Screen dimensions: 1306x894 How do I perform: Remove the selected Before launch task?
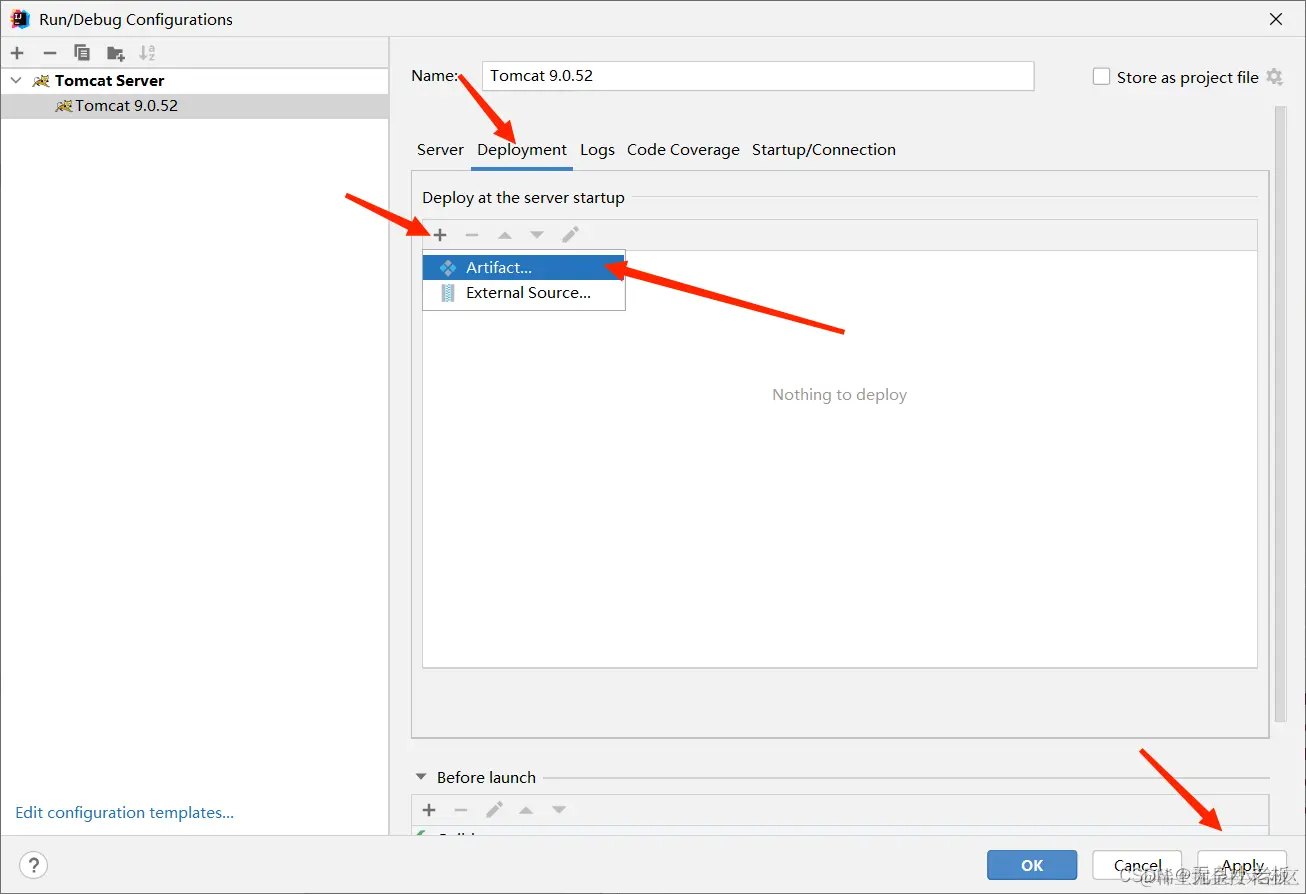coord(461,810)
